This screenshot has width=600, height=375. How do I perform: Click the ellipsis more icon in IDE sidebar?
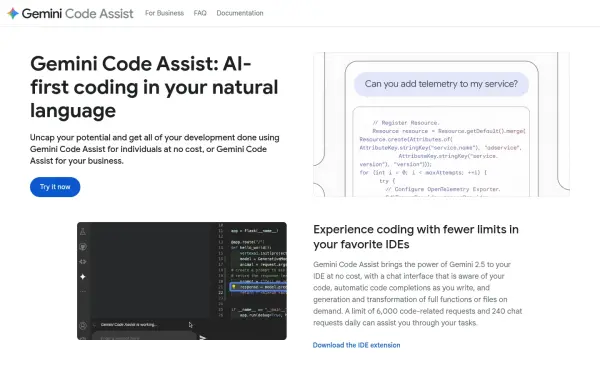[x=83, y=292]
